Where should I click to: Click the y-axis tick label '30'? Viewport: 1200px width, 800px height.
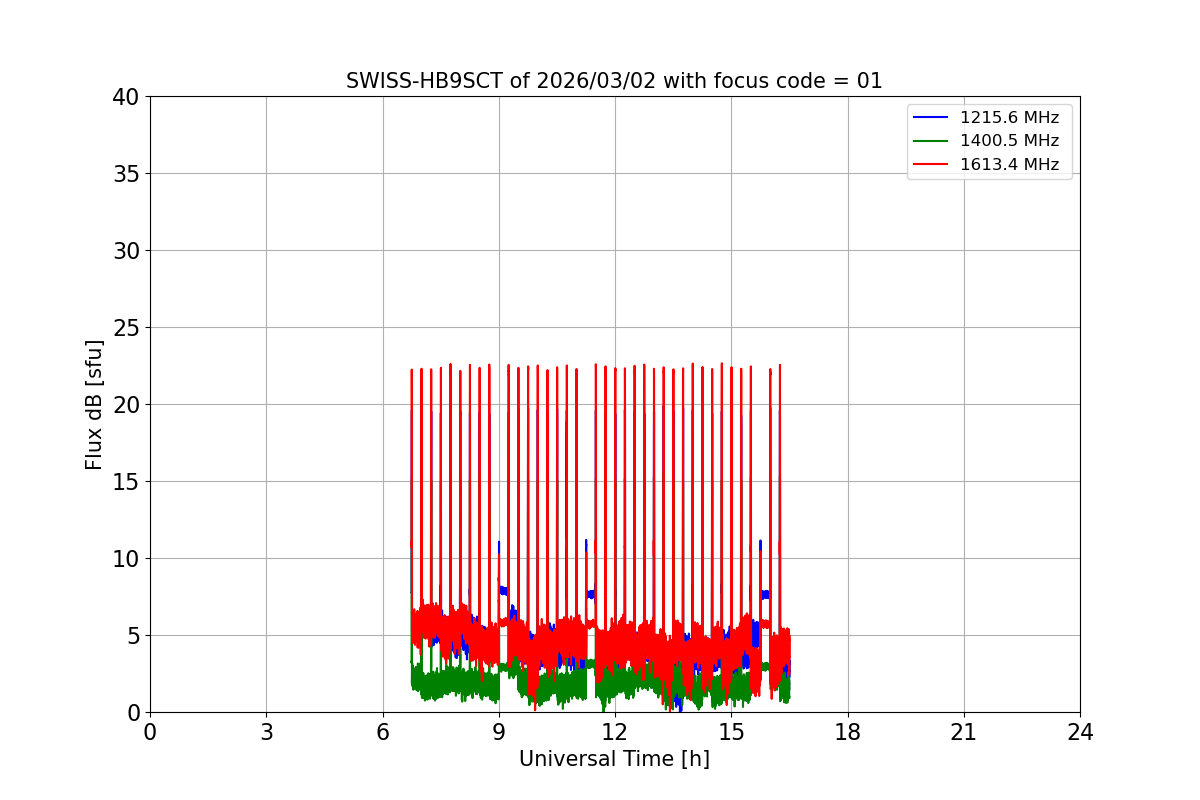127,251
